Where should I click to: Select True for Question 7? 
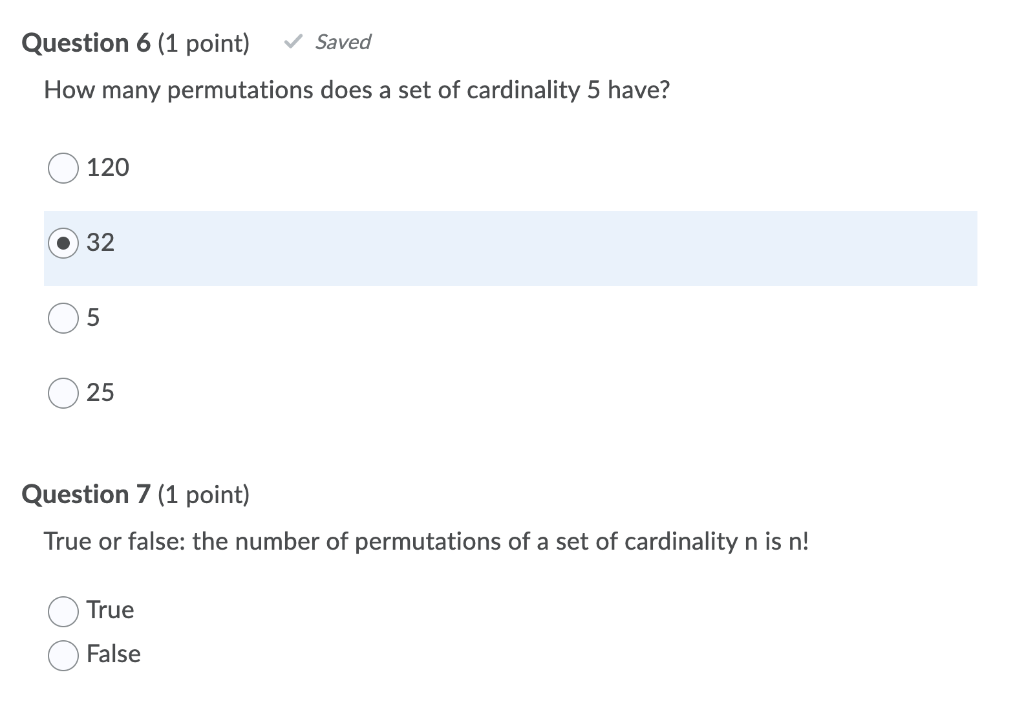(63, 610)
